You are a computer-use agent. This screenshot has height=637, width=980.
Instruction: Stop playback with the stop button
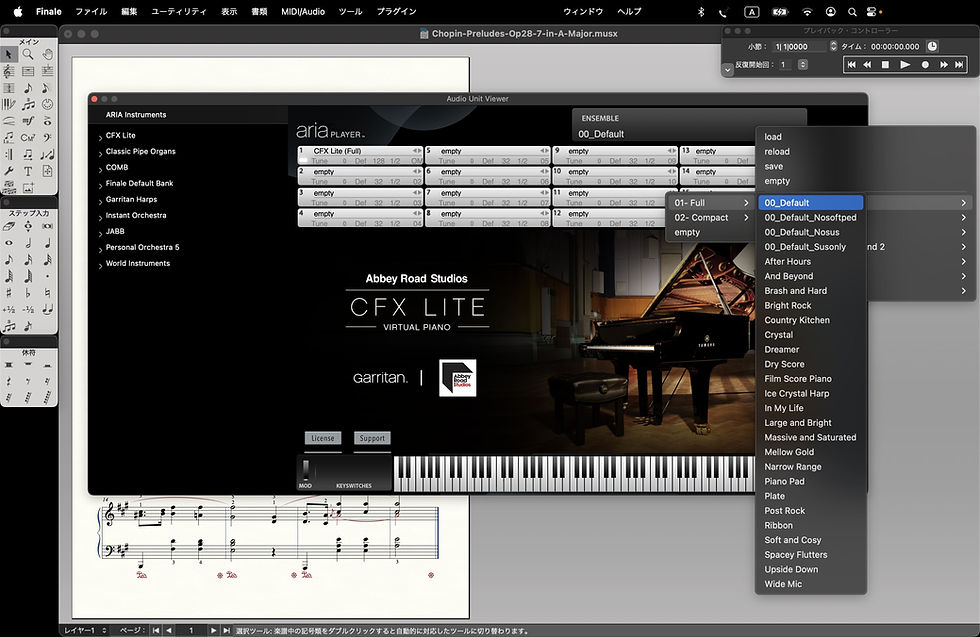pos(885,64)
